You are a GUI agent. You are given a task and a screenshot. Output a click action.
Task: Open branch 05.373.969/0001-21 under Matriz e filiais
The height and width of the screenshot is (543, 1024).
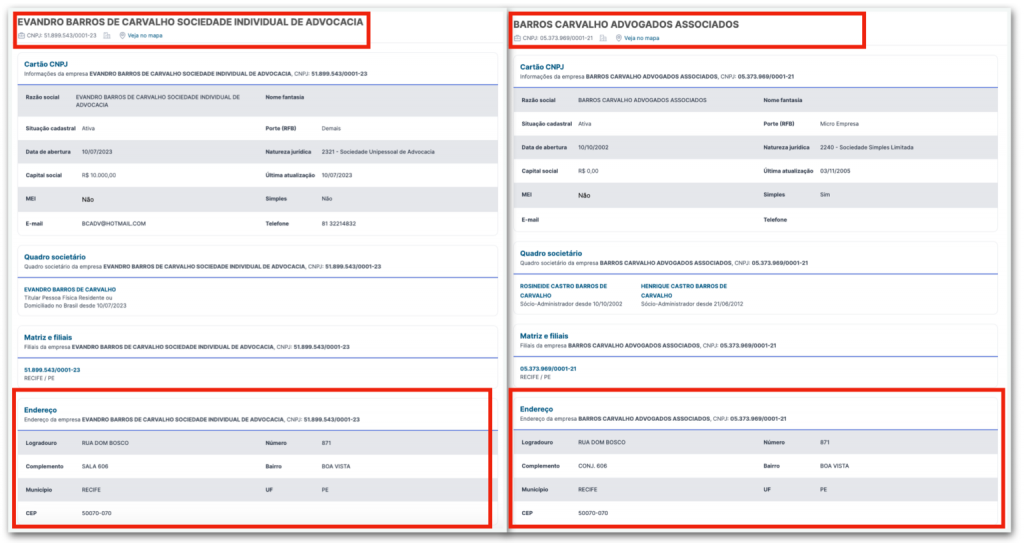[548, 369]
